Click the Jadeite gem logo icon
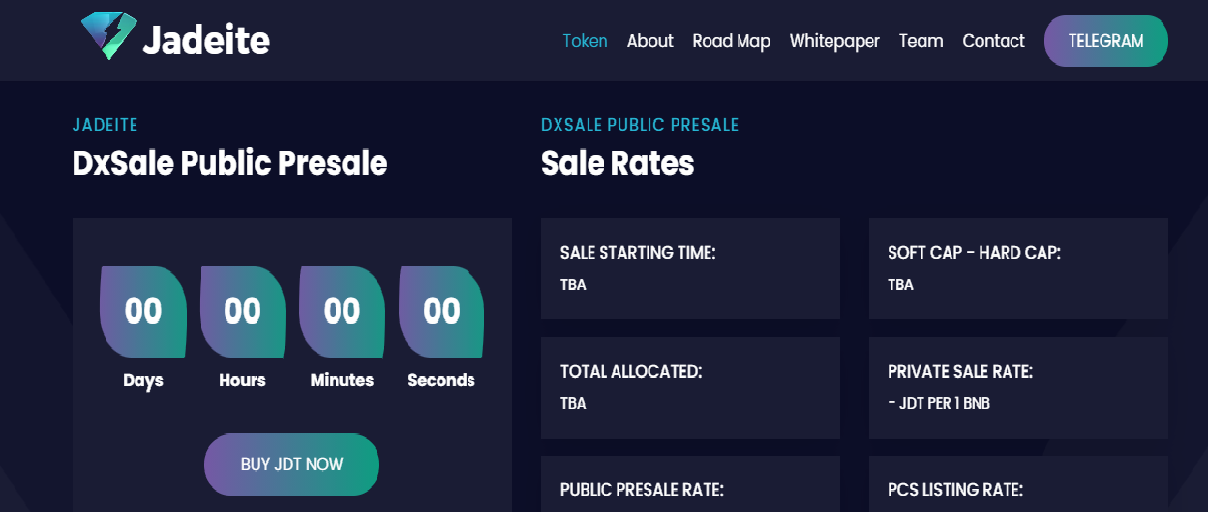 coord(108,36)
